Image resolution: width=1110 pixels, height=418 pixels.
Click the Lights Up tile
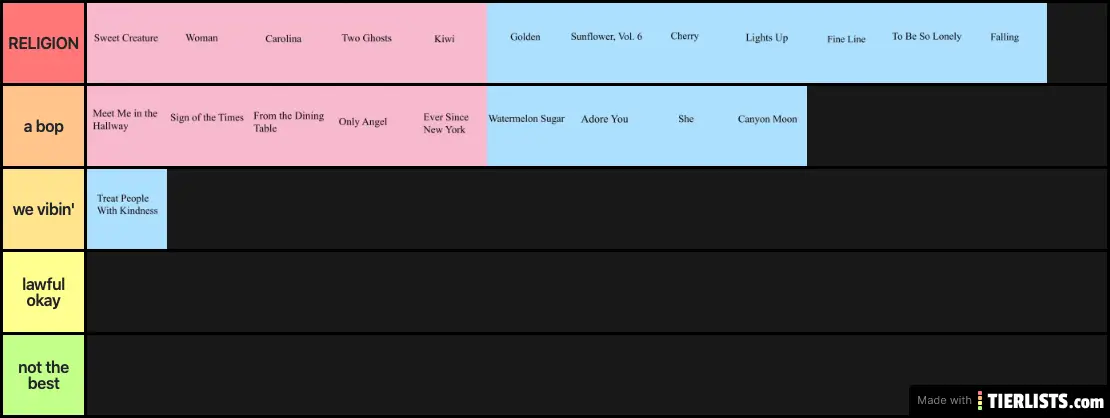pyautogui.click(x=767, y=42)
